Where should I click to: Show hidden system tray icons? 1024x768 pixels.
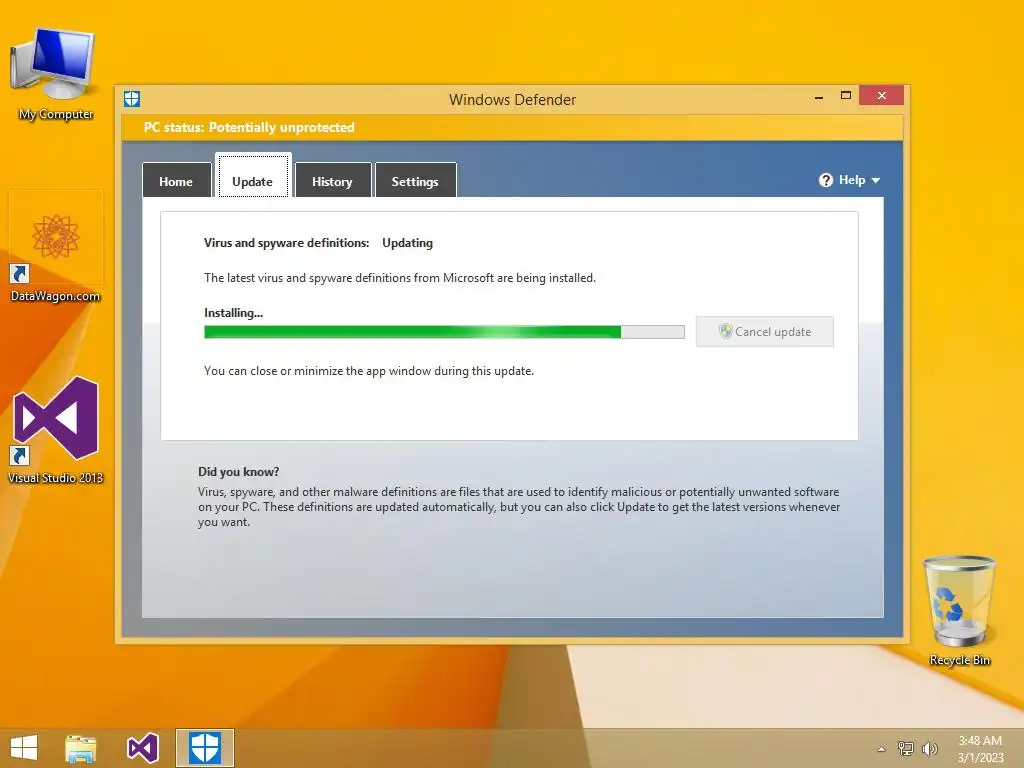click(881, 749)
